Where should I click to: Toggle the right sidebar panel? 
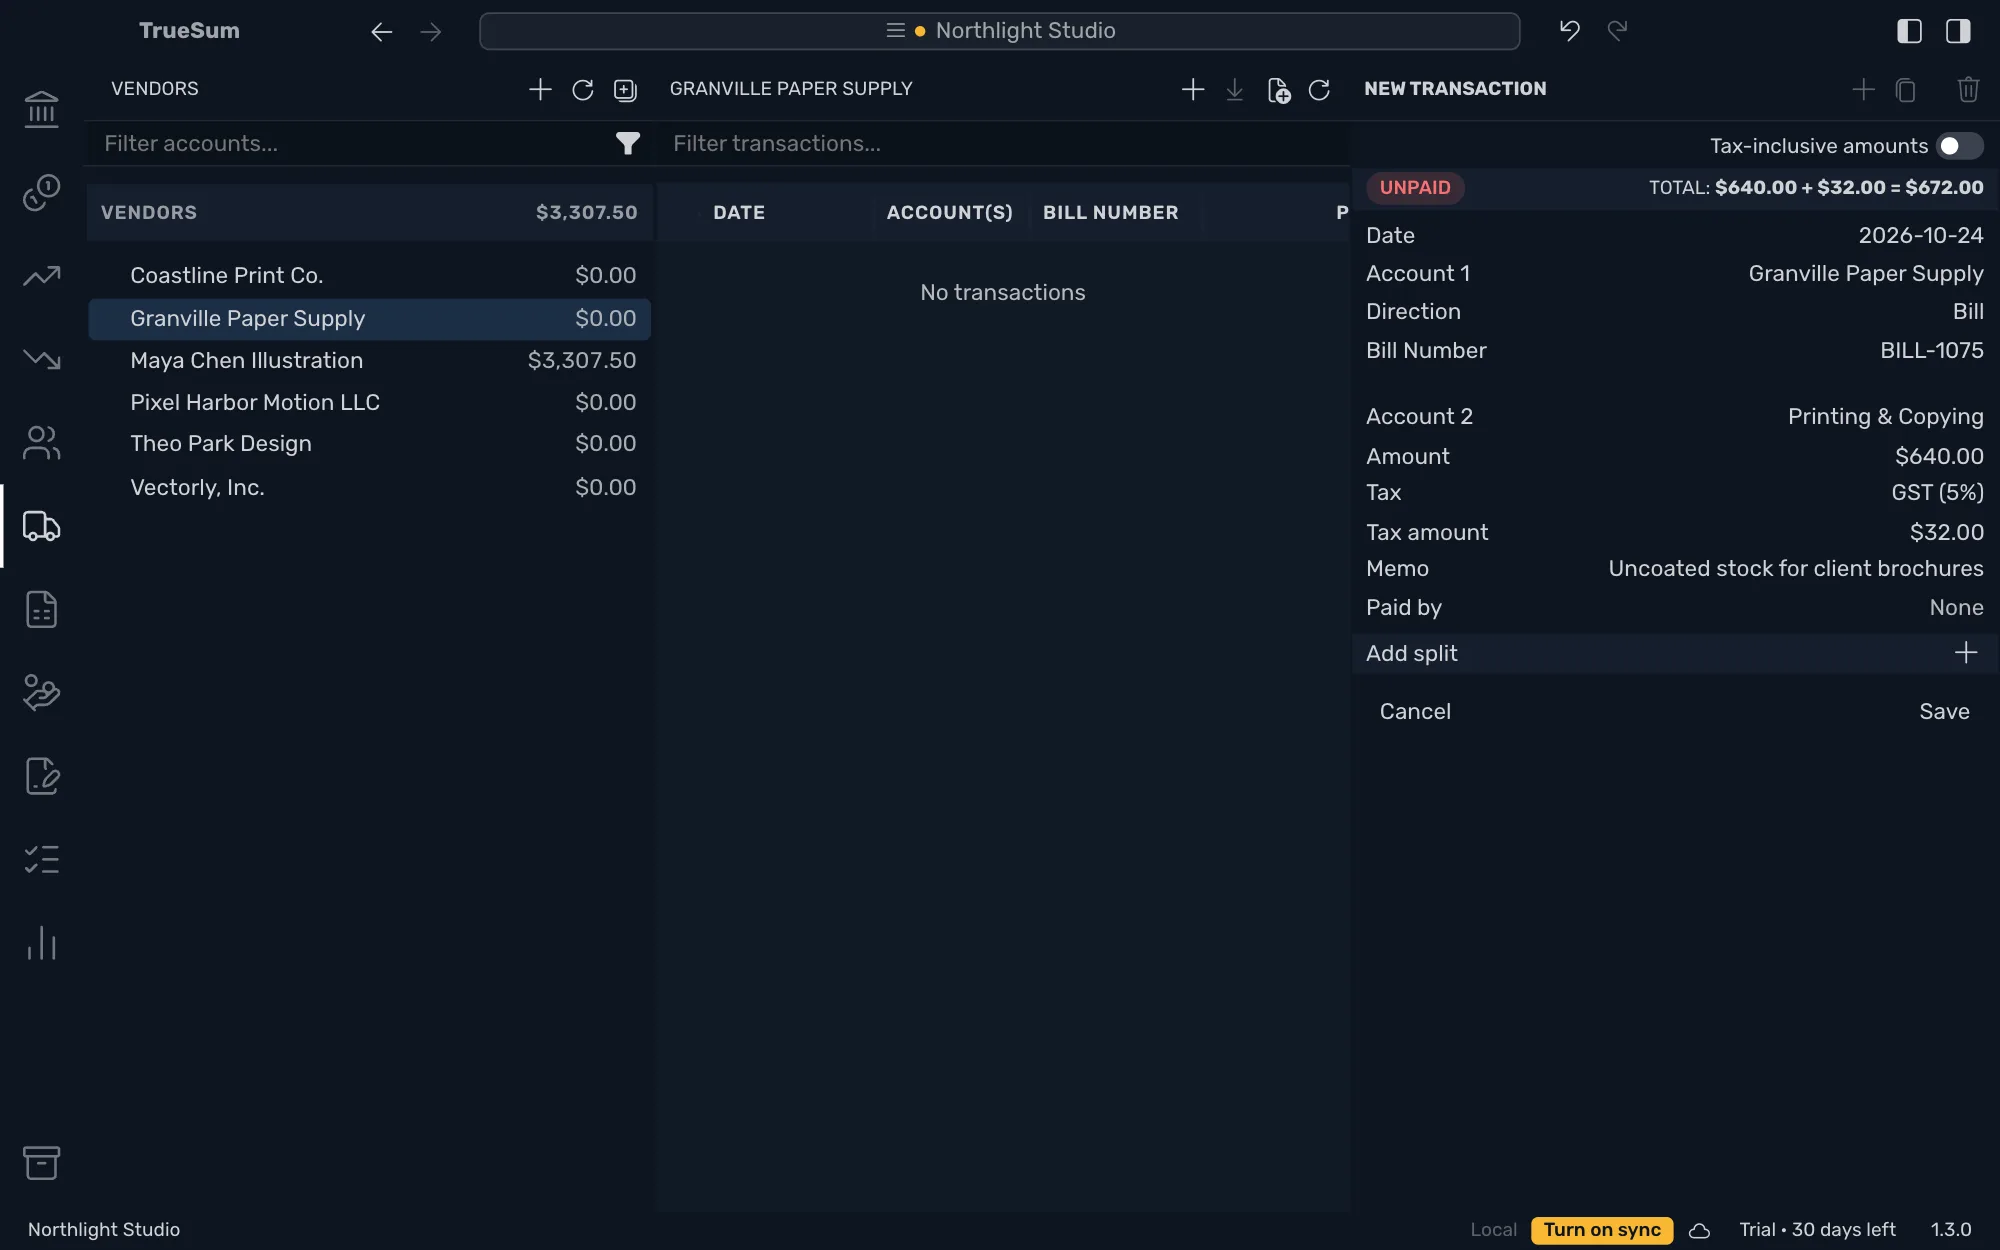pos(1958,31)
